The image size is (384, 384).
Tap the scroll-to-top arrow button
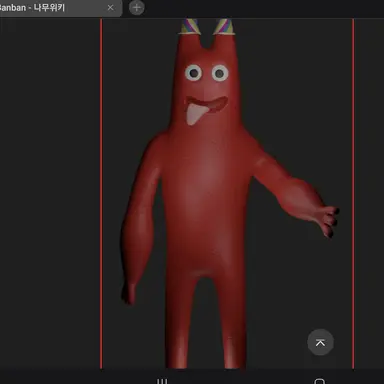[x=320, y=342]
